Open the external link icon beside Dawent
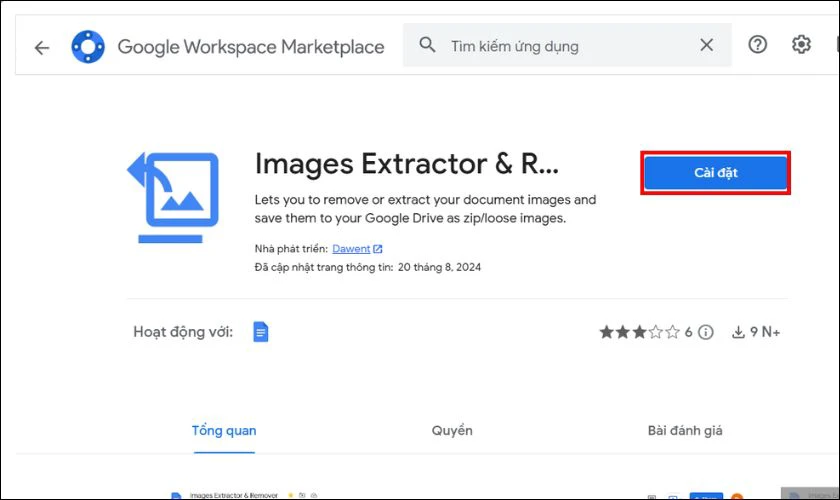The height and width of the screenshot is (500, 840). (378, 249)
